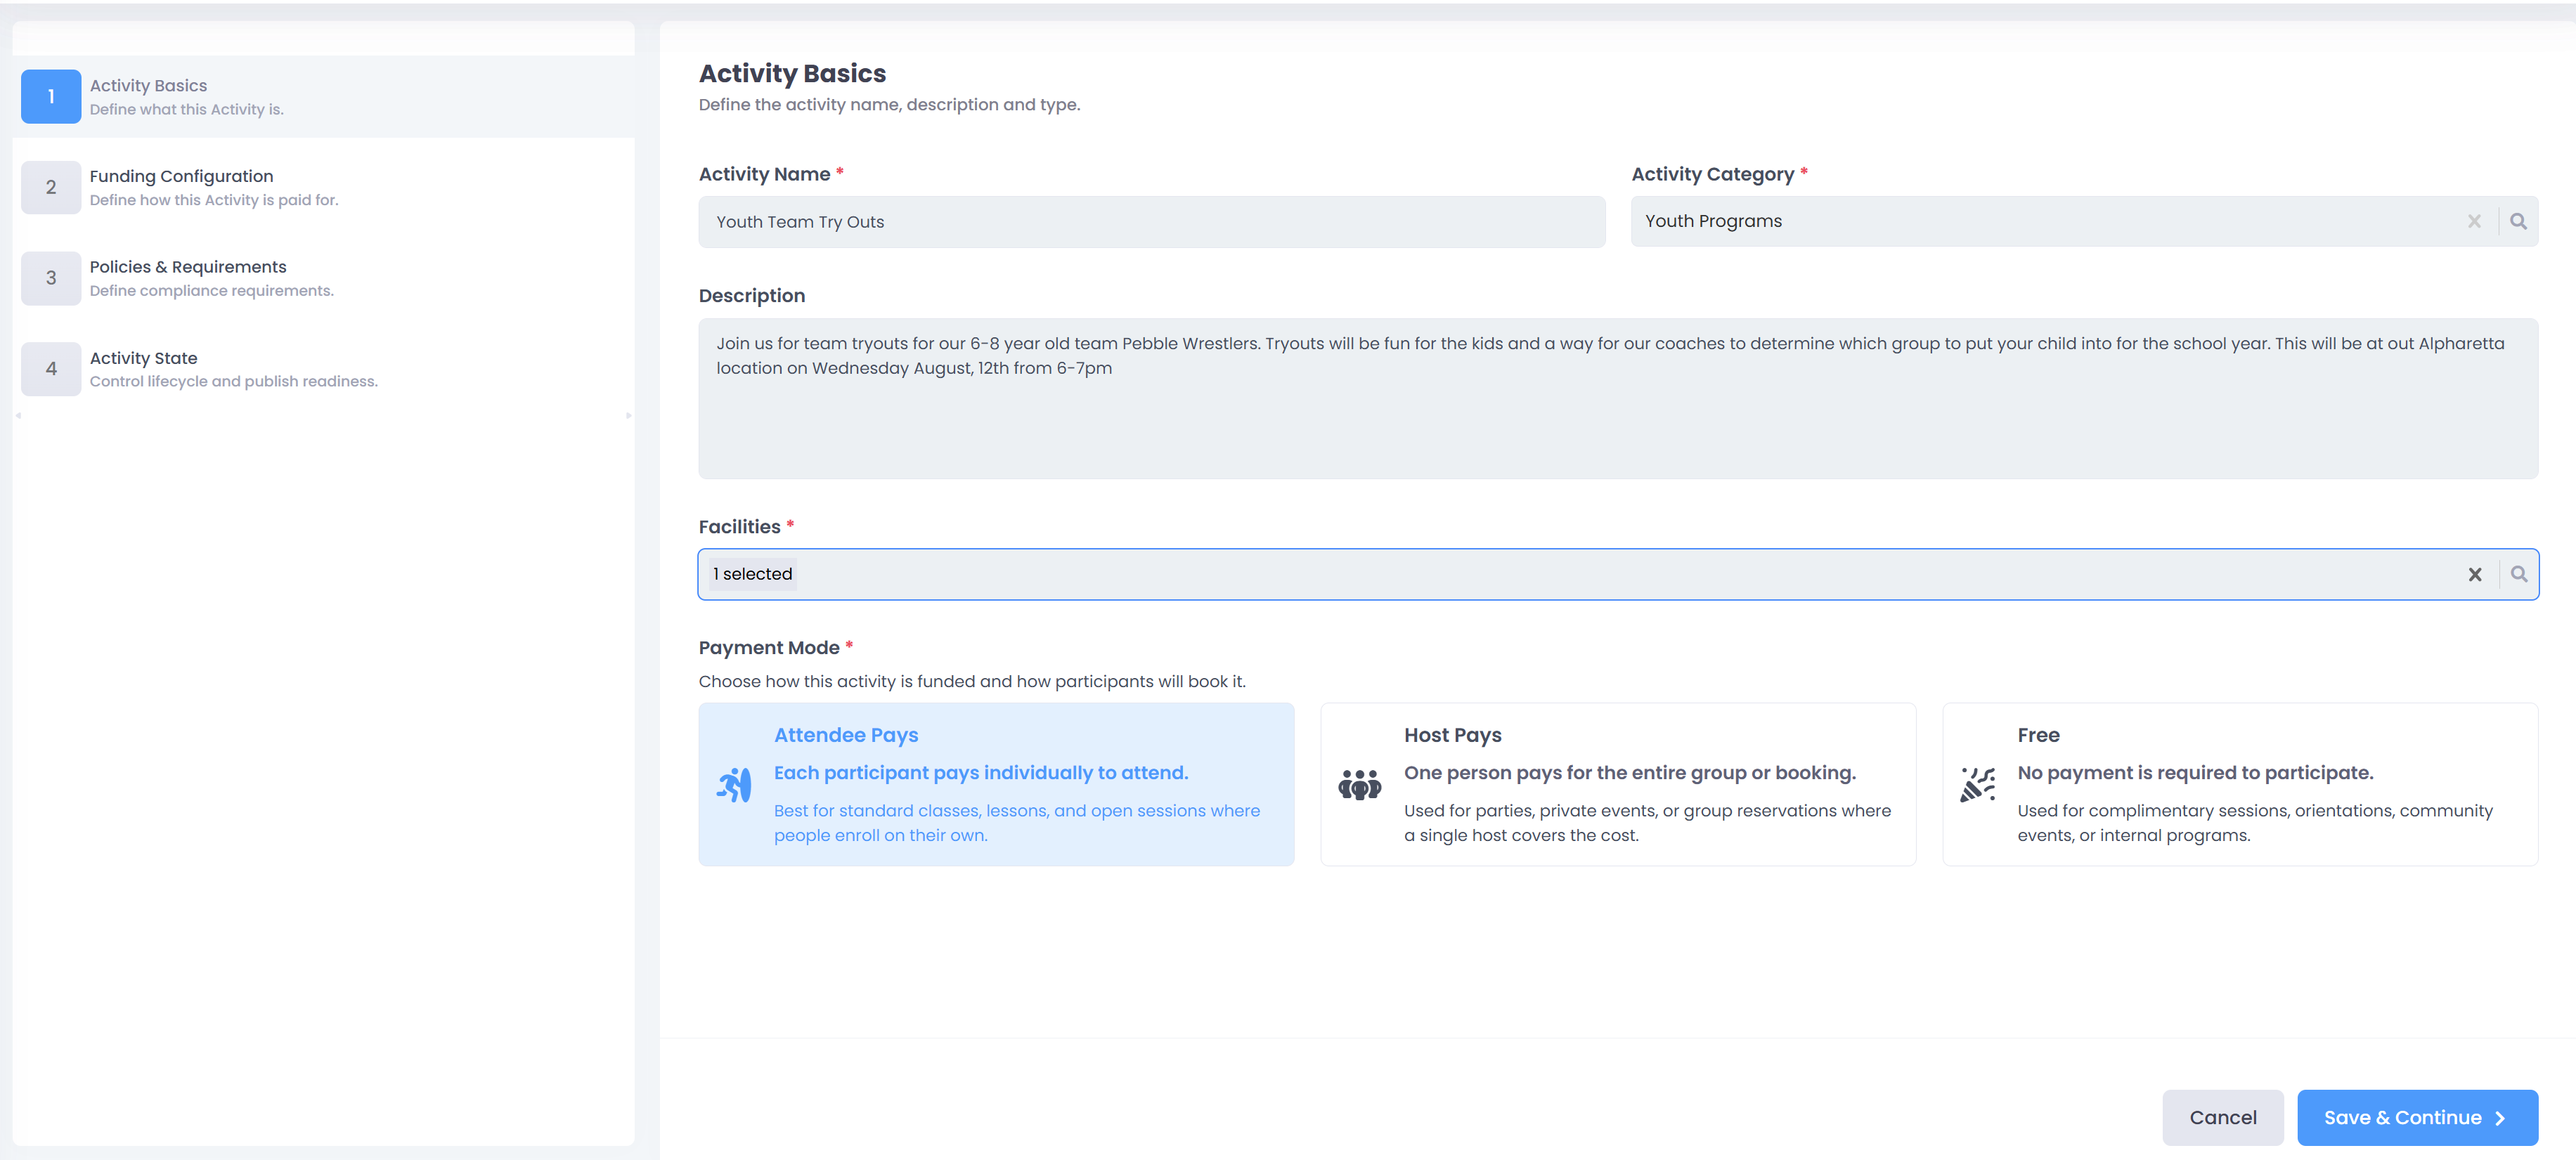Click 'Define how this Activity is paid for.'
2576x1160 pixels.
point(214,200)
